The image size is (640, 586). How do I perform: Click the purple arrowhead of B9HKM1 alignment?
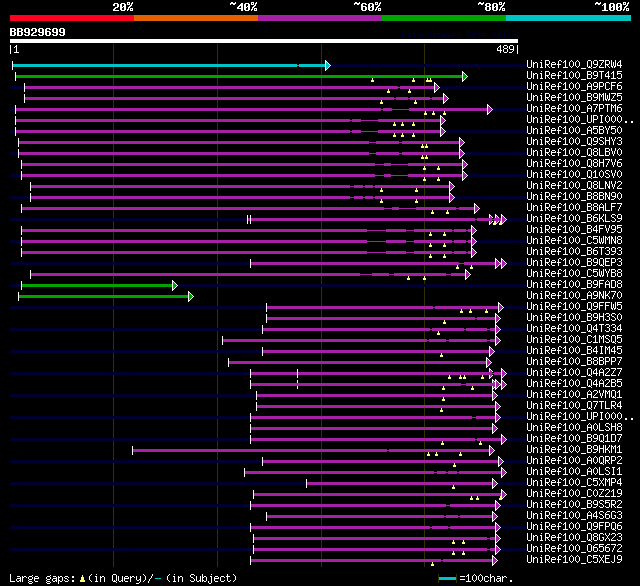pyautogui.click(x=491, y=451)
